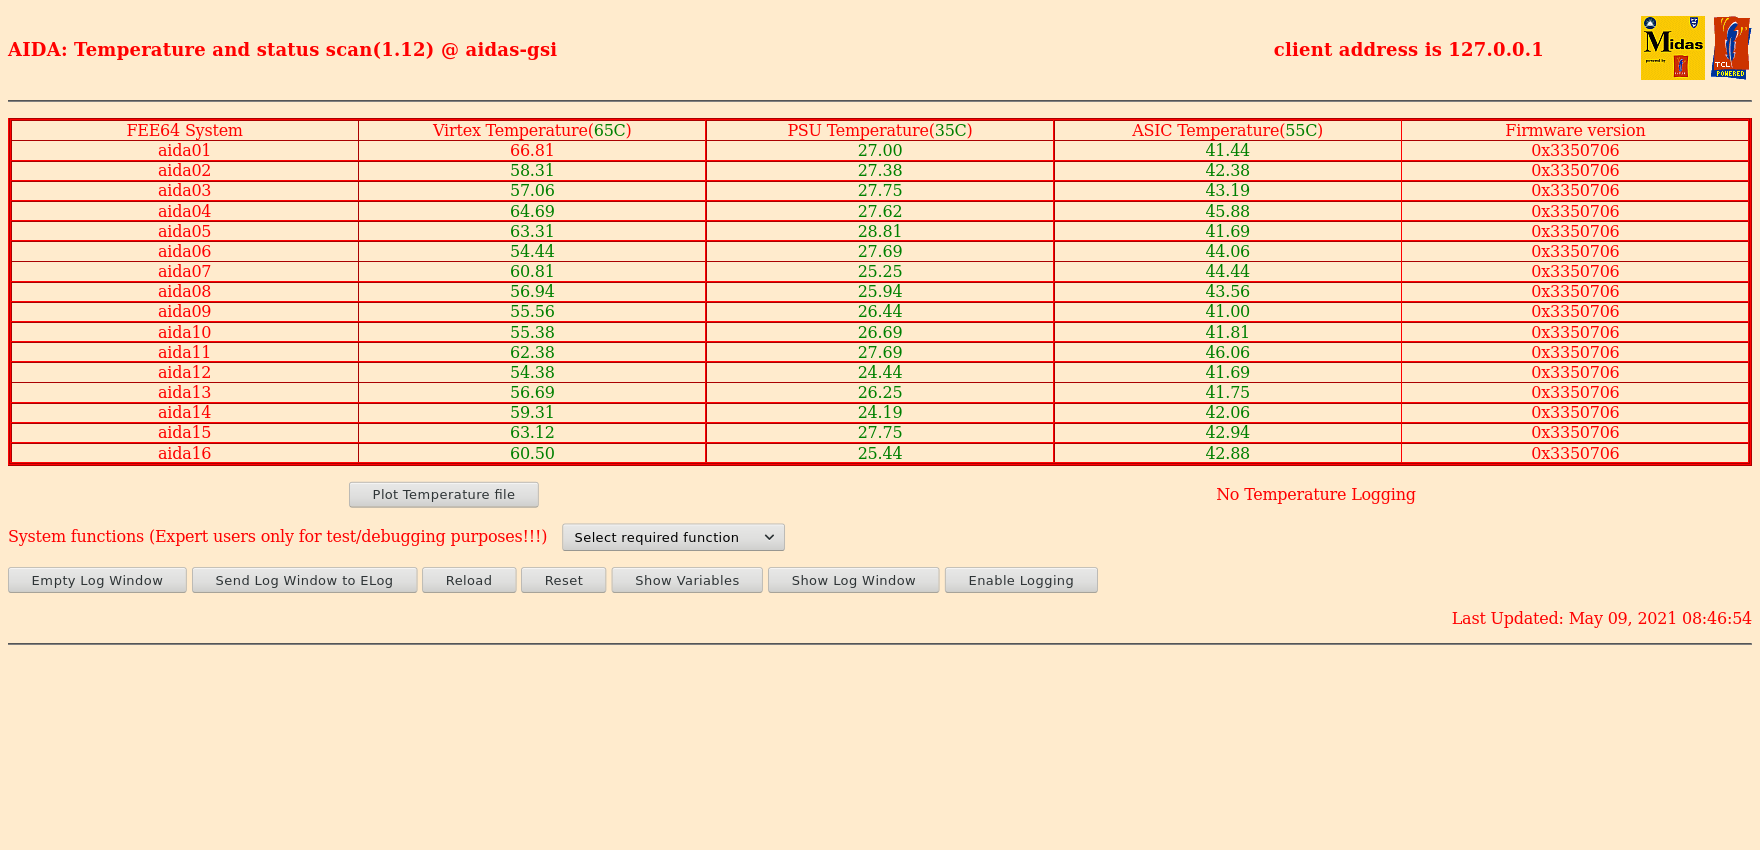Select PSU temperature value 27.62
Screen dimensions: 1760x850
pyautogui.click(x=880, y=211)
